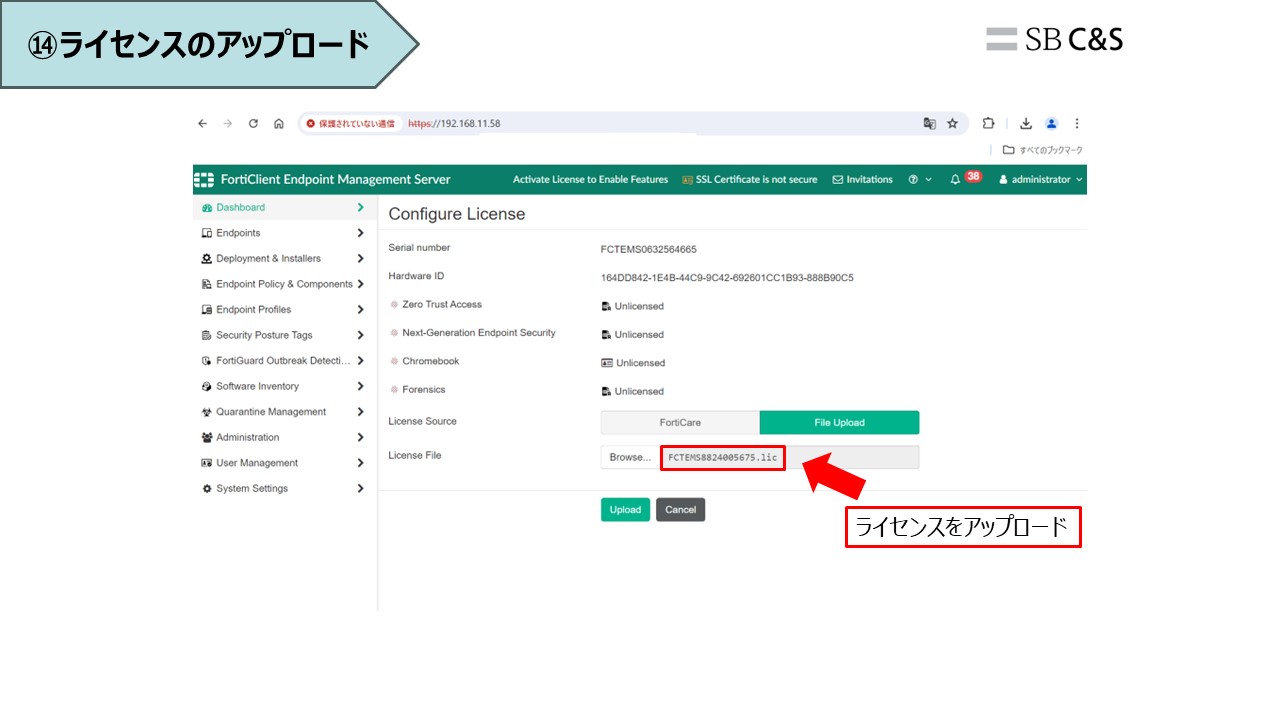1280x720 pixels.
Task: Open the Invitations link in header
Action: click(x=862, y=180)
